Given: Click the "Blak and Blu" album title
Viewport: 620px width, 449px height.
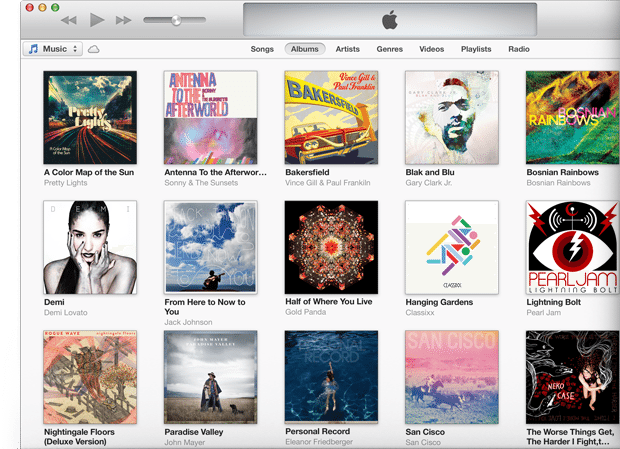Looking at the screenshot, I should [x=430, y=172].
